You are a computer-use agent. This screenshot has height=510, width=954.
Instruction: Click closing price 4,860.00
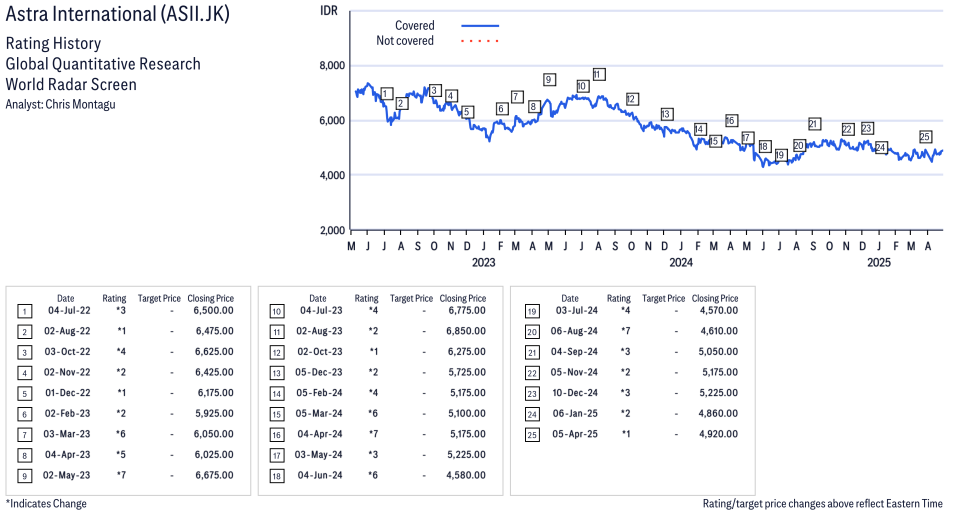tap(719, 413)
